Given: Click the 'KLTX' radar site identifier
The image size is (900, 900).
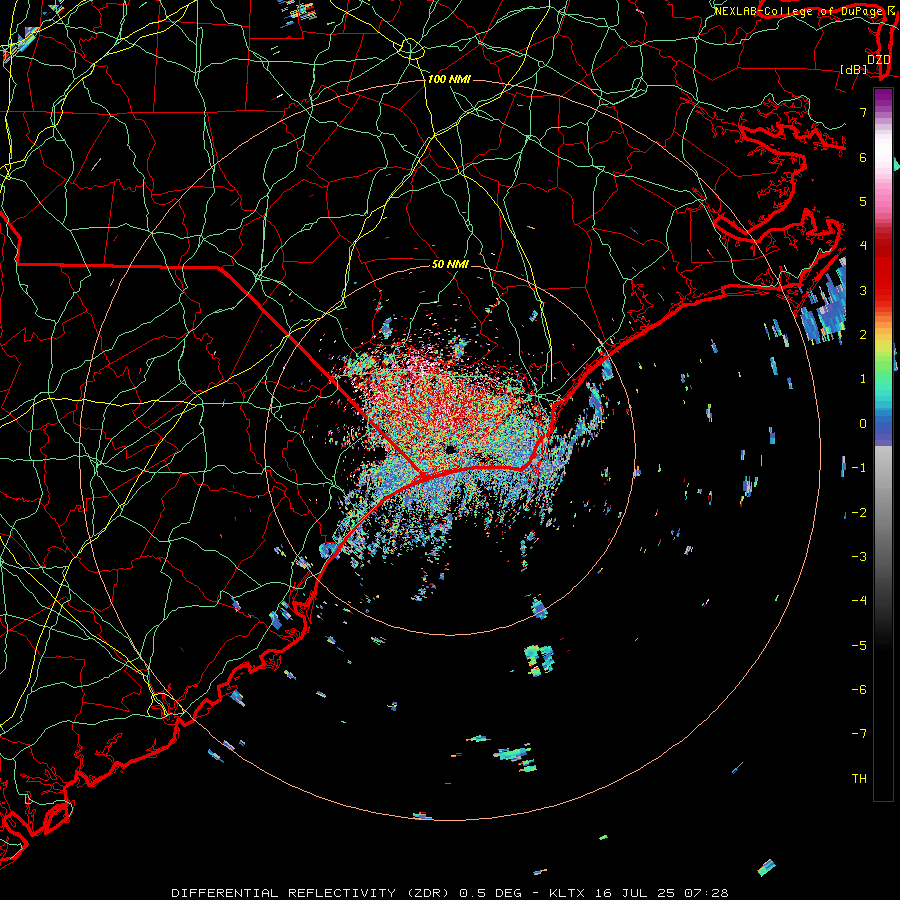Looking at the screenshot, I should point(567,893).
